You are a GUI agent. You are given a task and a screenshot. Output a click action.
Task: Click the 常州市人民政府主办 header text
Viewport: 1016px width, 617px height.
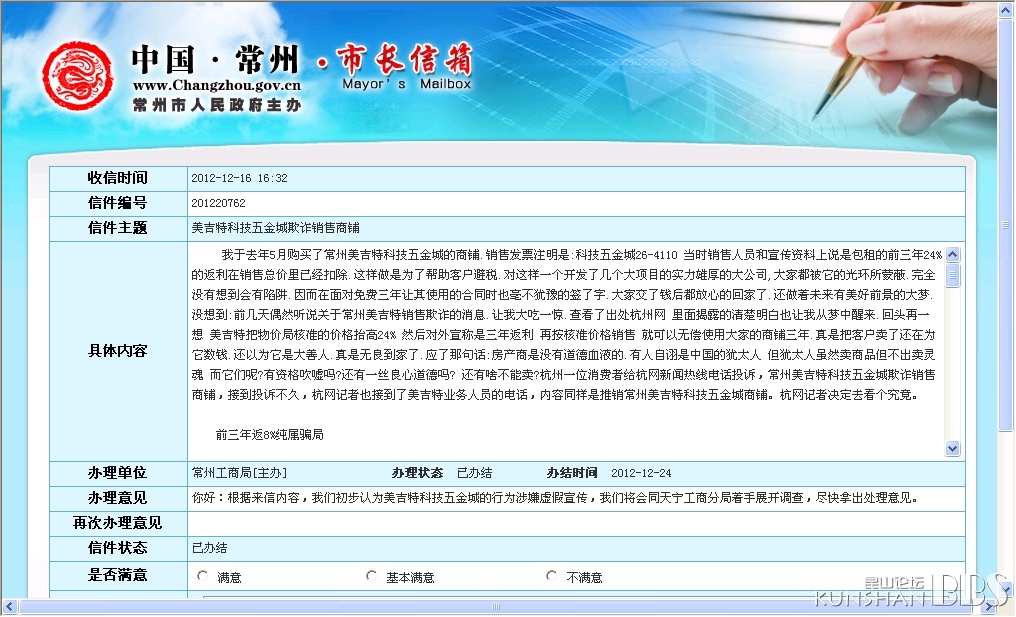coord(217,105)
